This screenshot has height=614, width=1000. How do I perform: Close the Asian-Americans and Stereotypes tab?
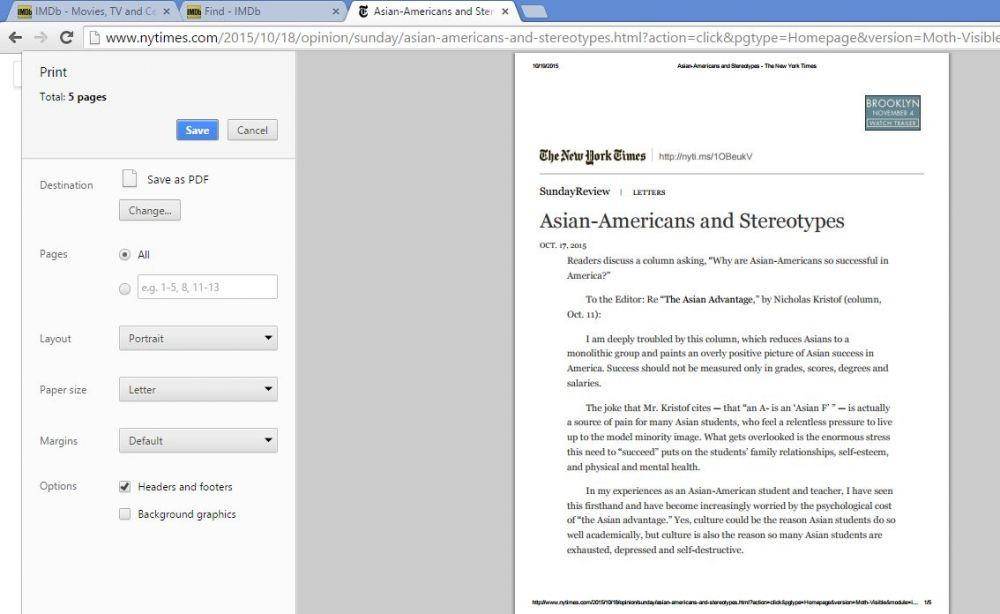point(505,11)
